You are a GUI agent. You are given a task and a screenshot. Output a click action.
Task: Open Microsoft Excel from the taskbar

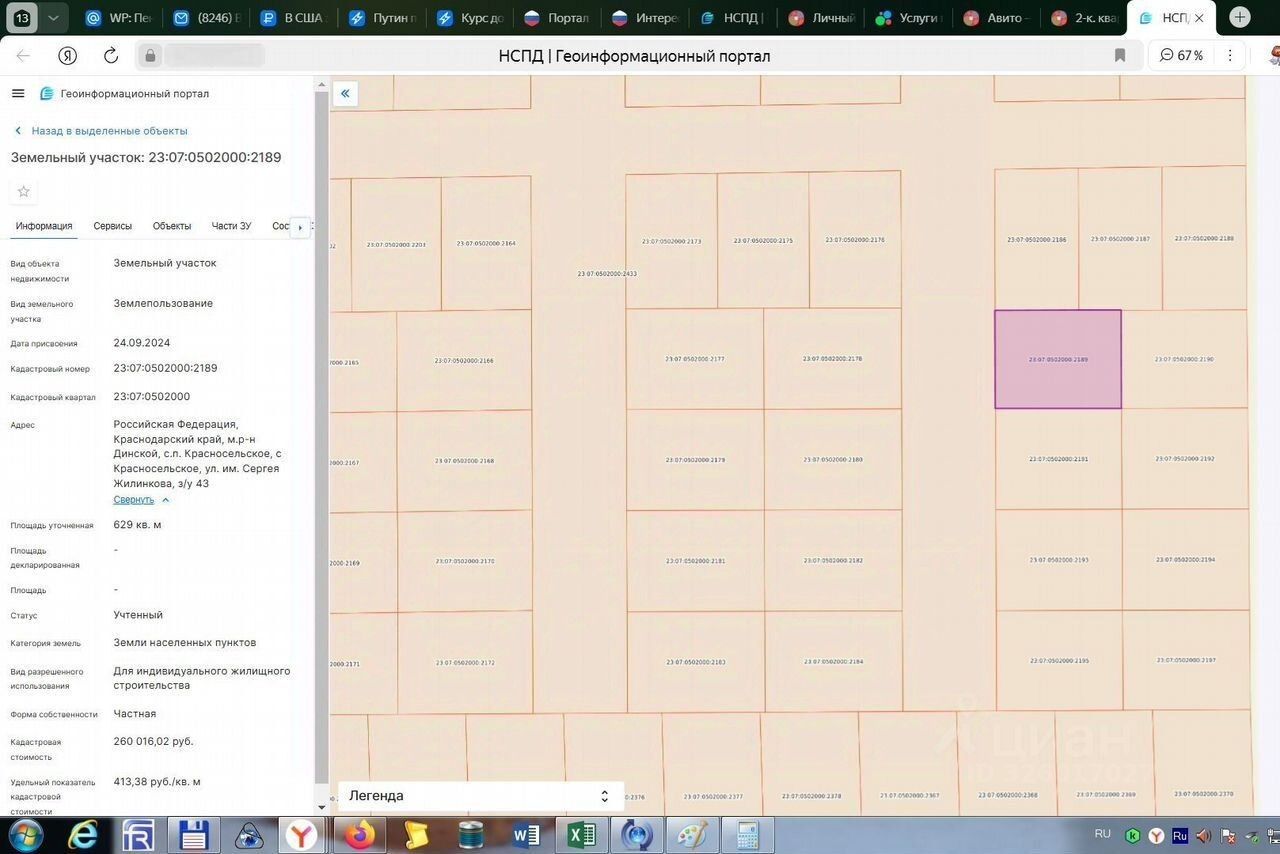[581, 835]
